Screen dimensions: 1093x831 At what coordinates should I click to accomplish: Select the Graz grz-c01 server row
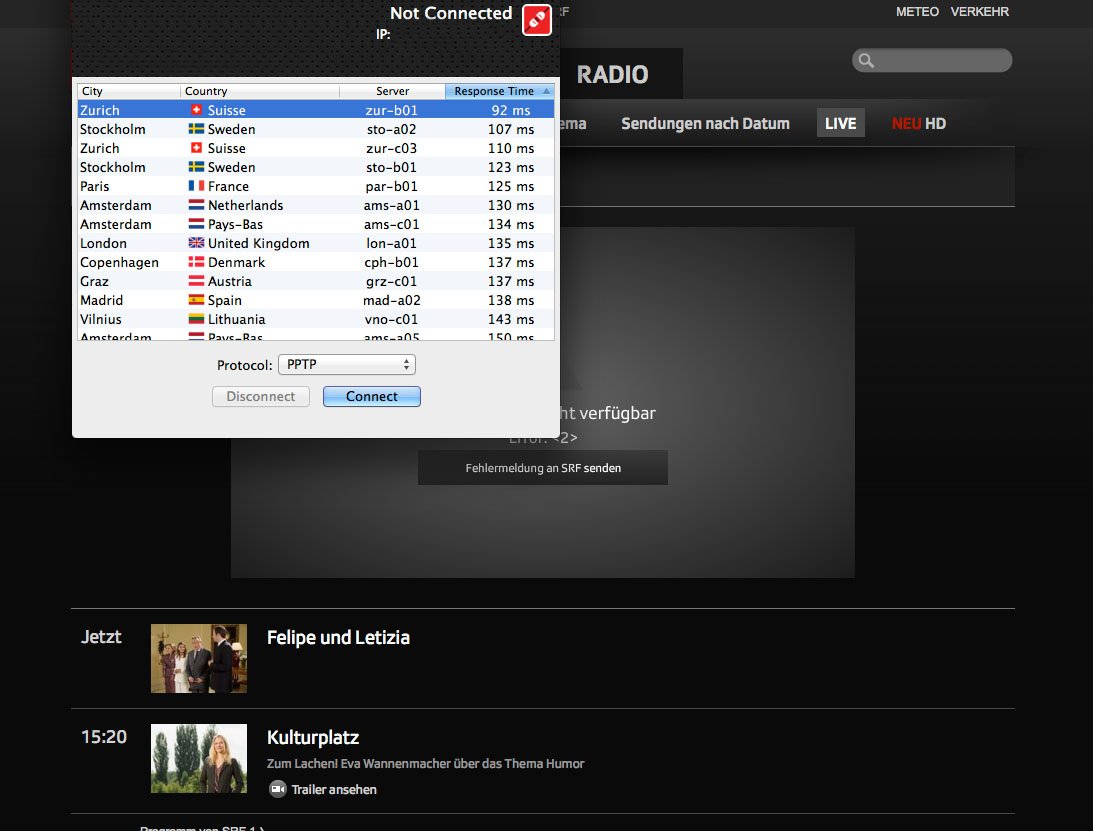click(316, 281)
